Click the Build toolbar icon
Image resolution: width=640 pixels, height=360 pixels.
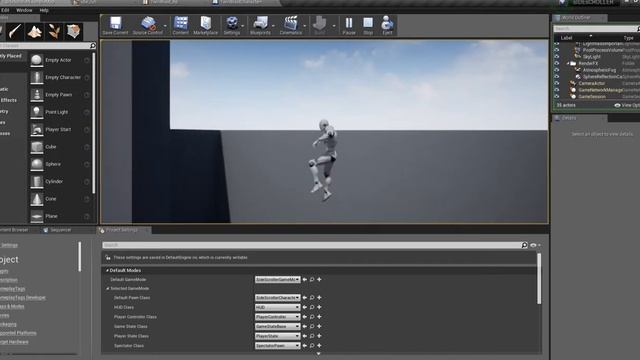coord(320,25)
